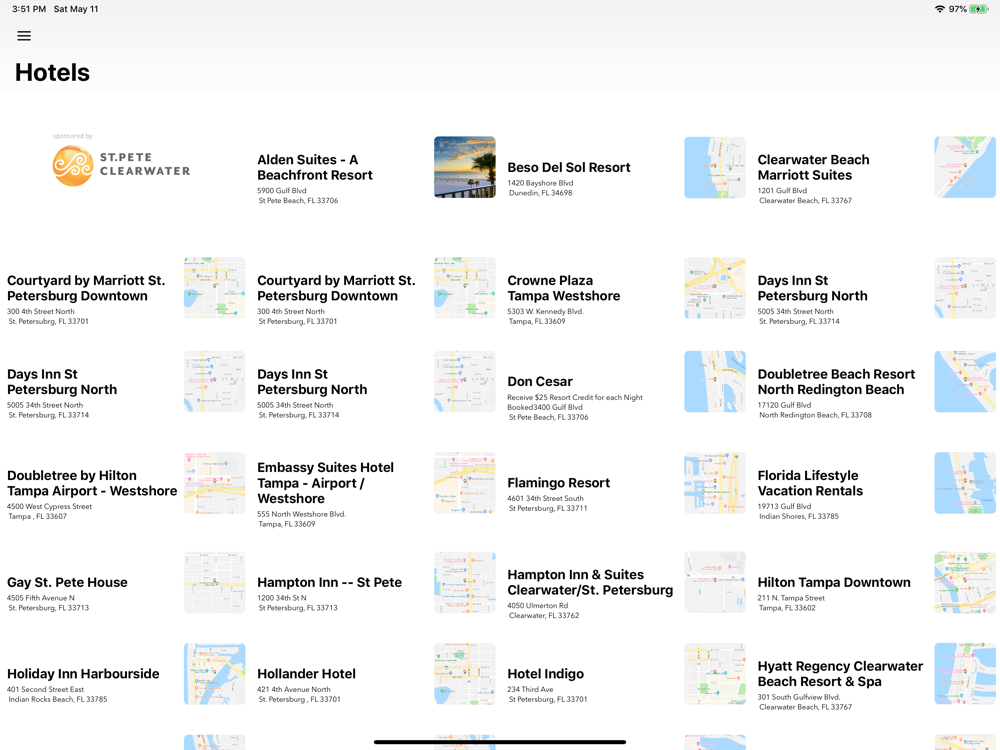
Task: Open Flamingo Resort map thumbnail
Action: pos(714,483)
